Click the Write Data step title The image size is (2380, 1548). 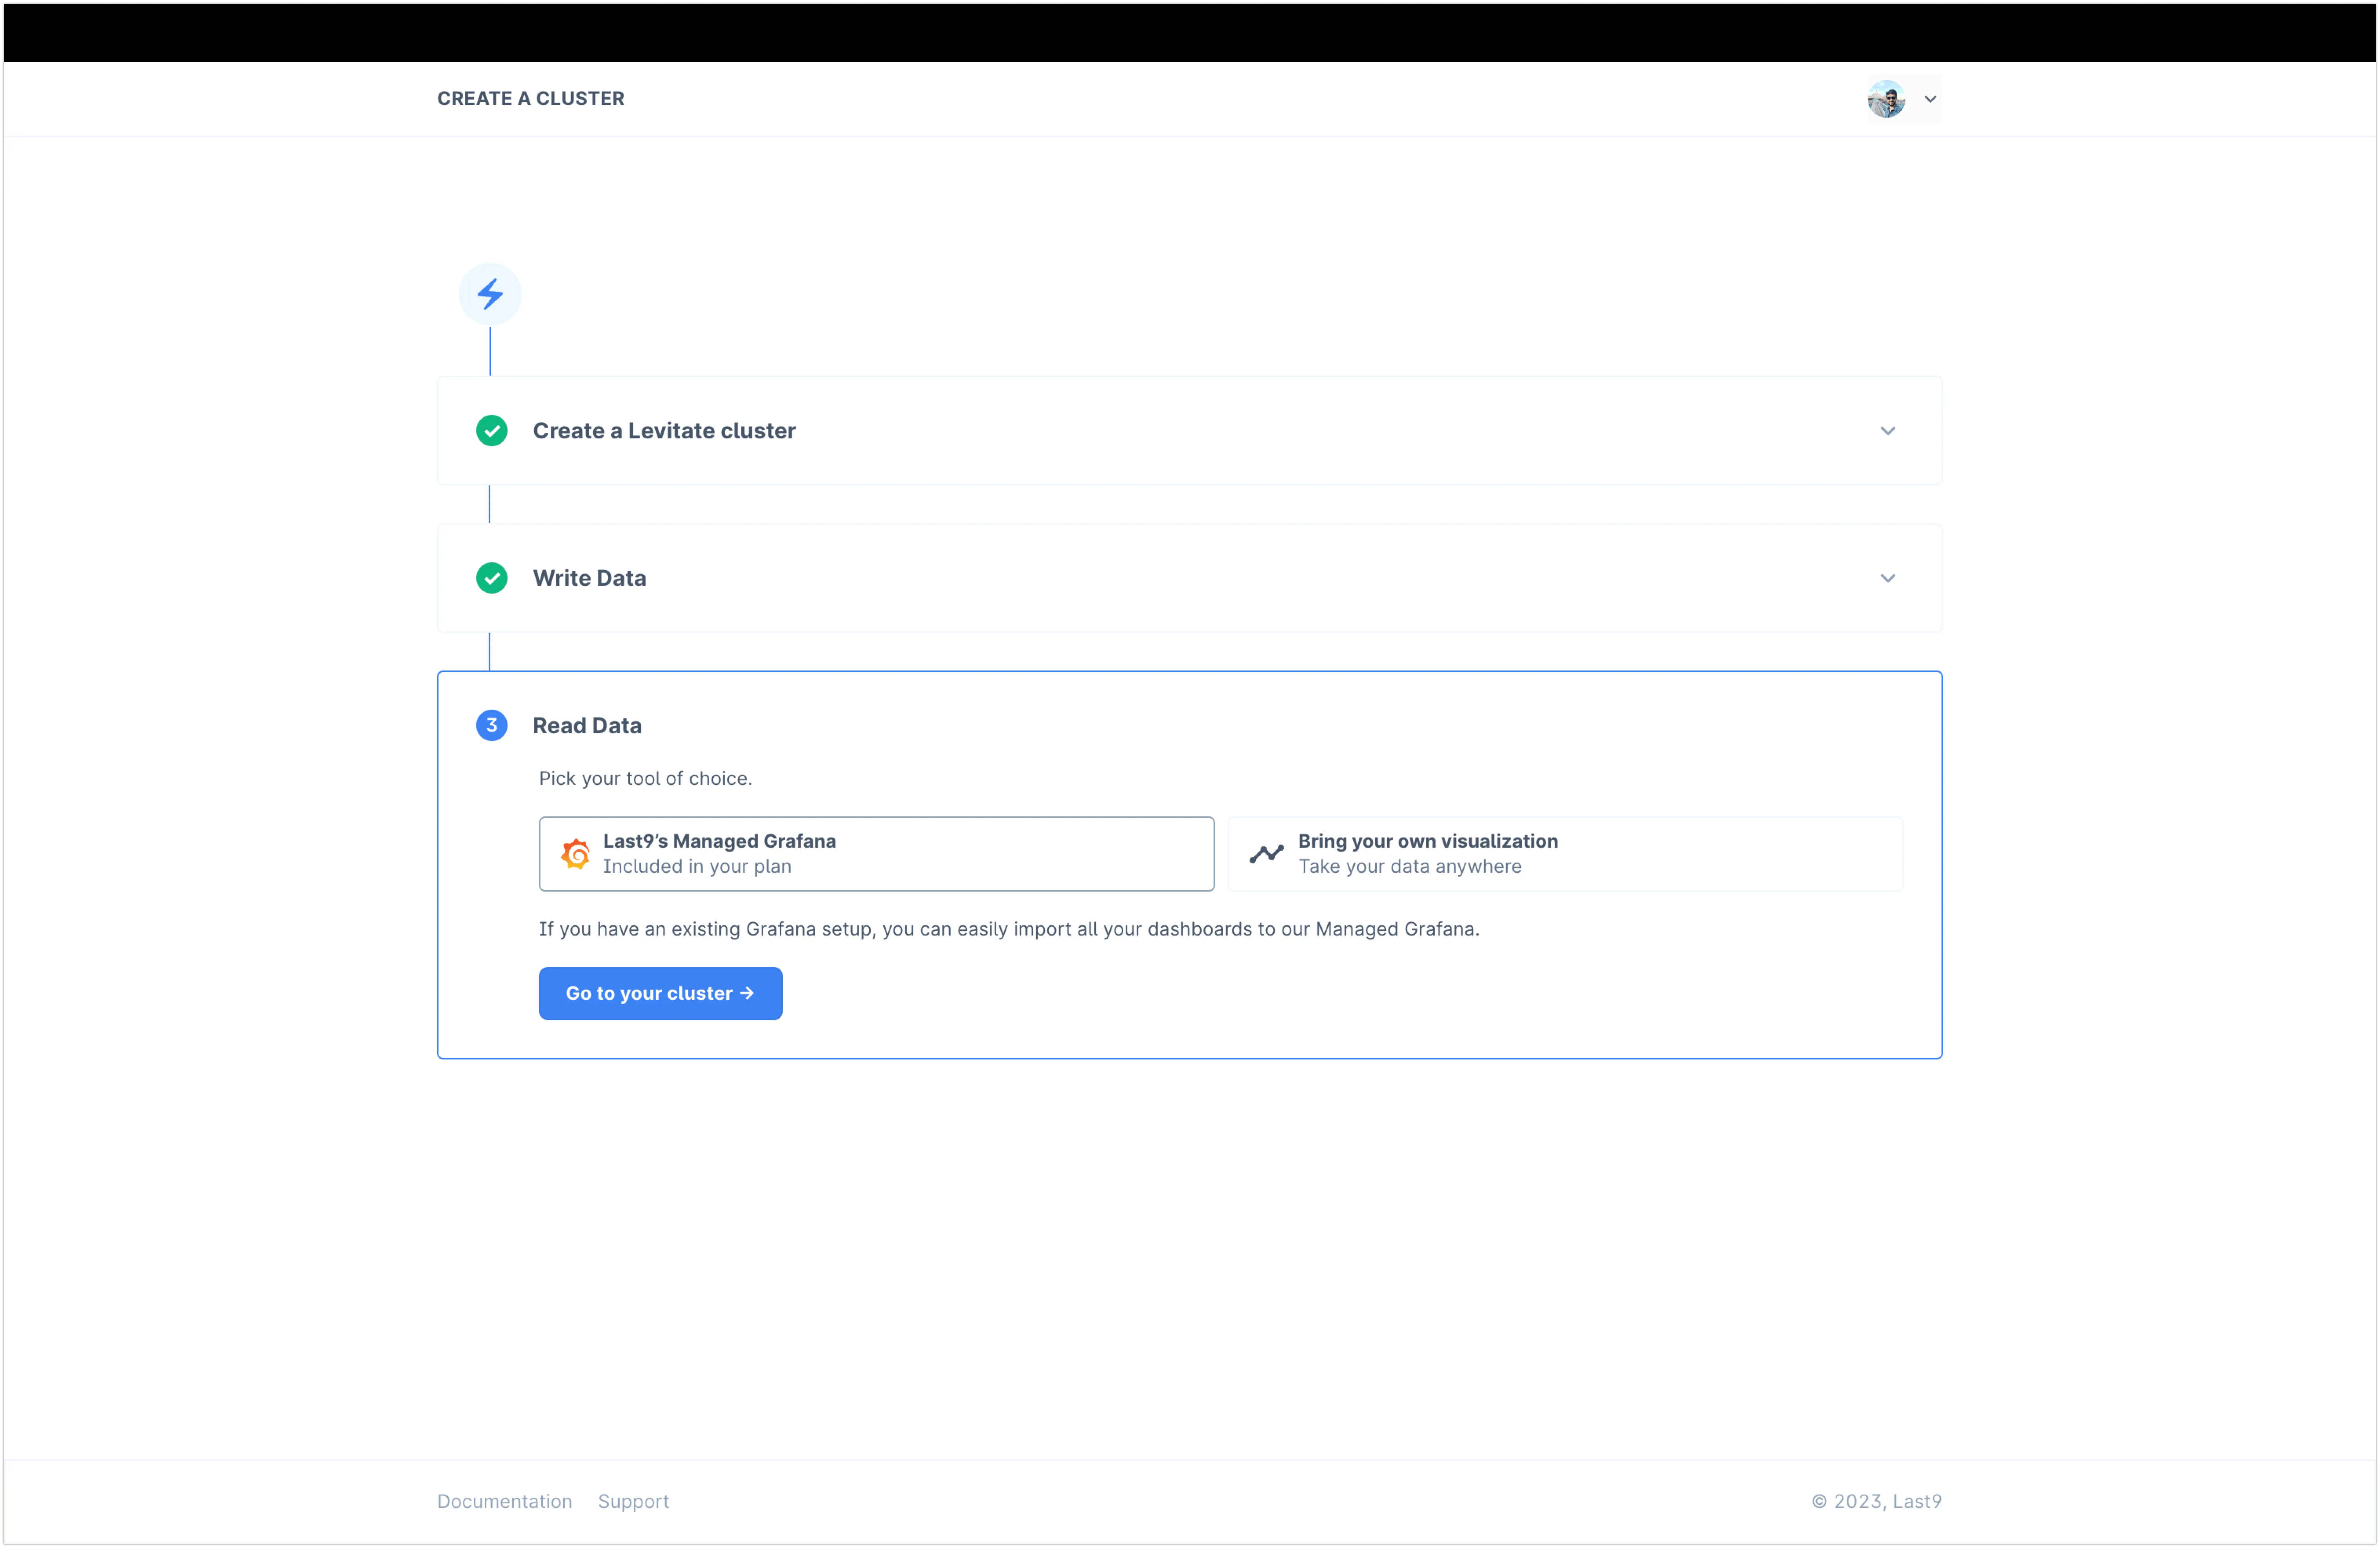pos(589,578)
